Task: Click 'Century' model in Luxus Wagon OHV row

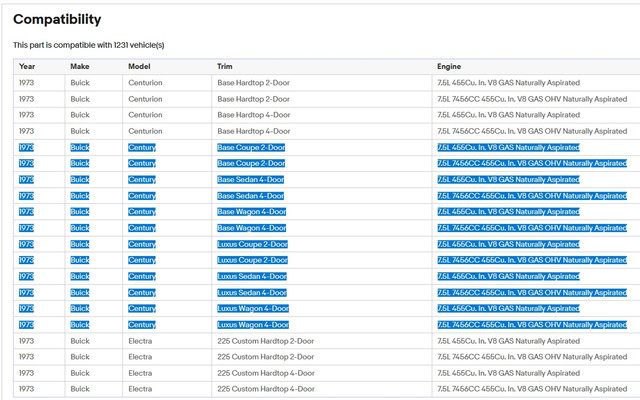Action: [x=142, y=325]
